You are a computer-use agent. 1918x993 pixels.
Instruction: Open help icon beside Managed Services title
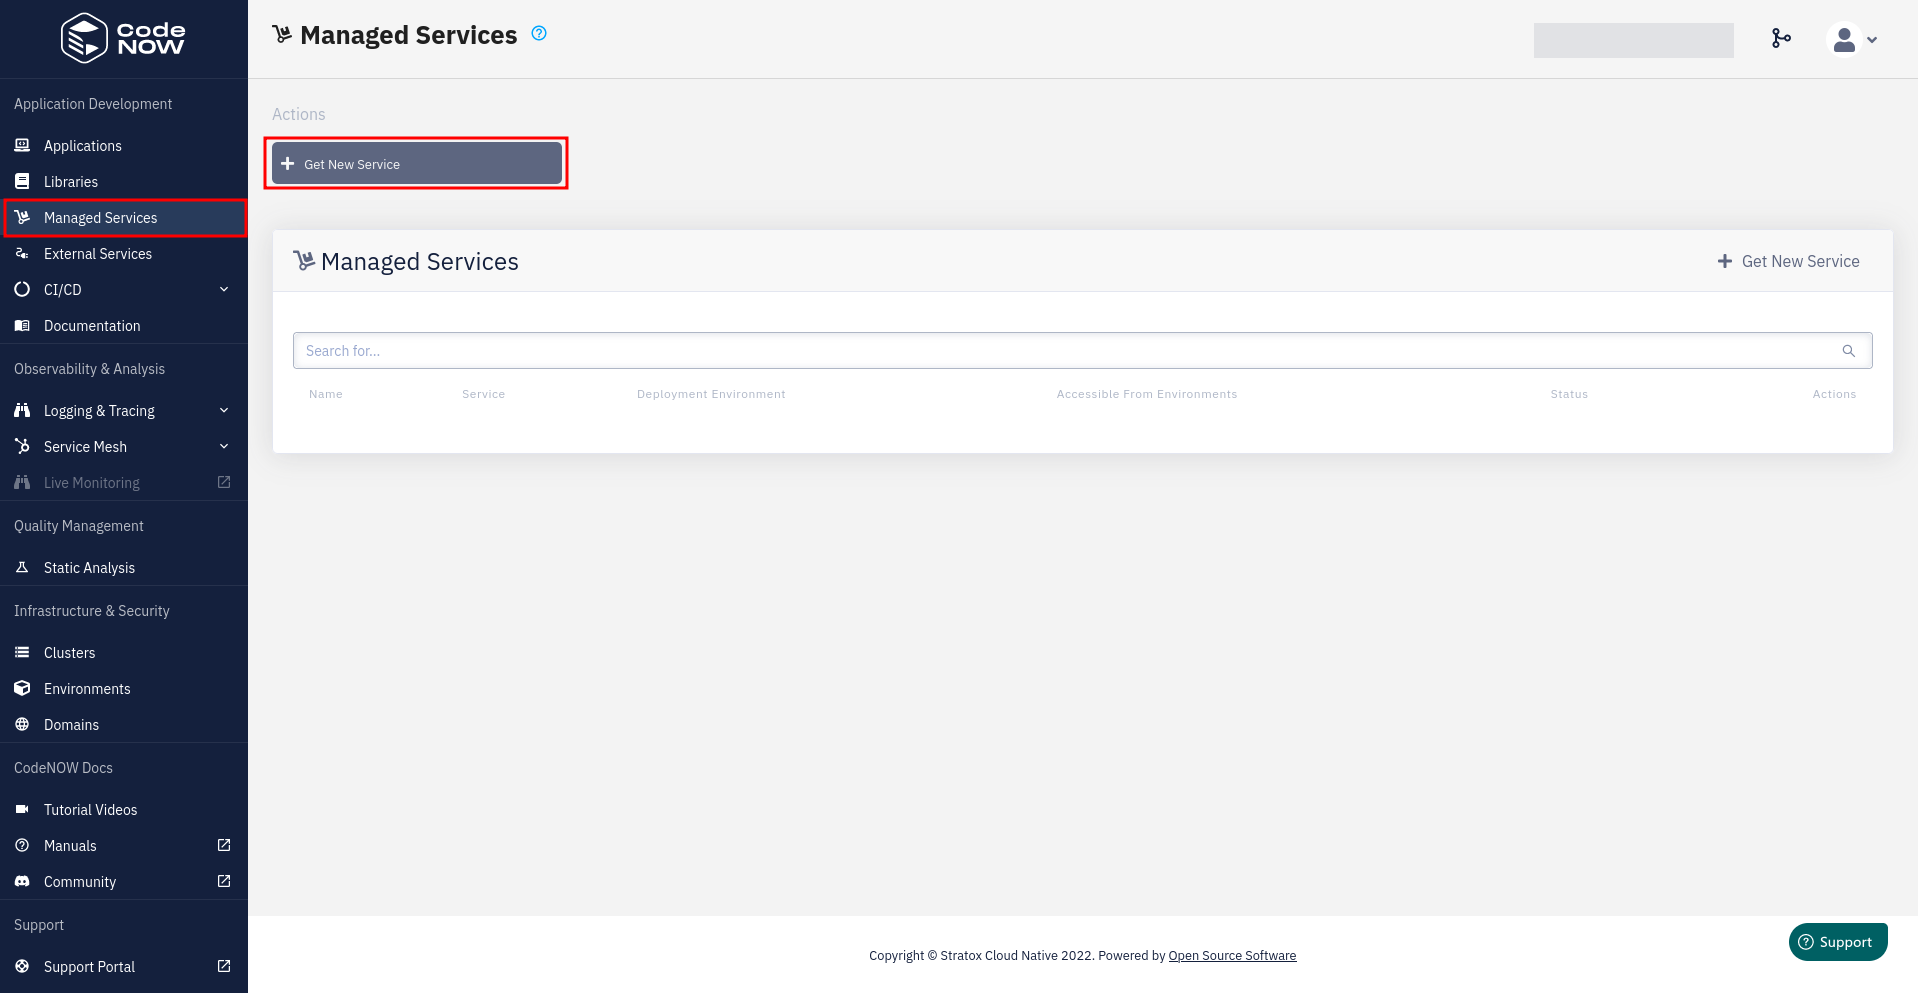[x=539, y=33]
